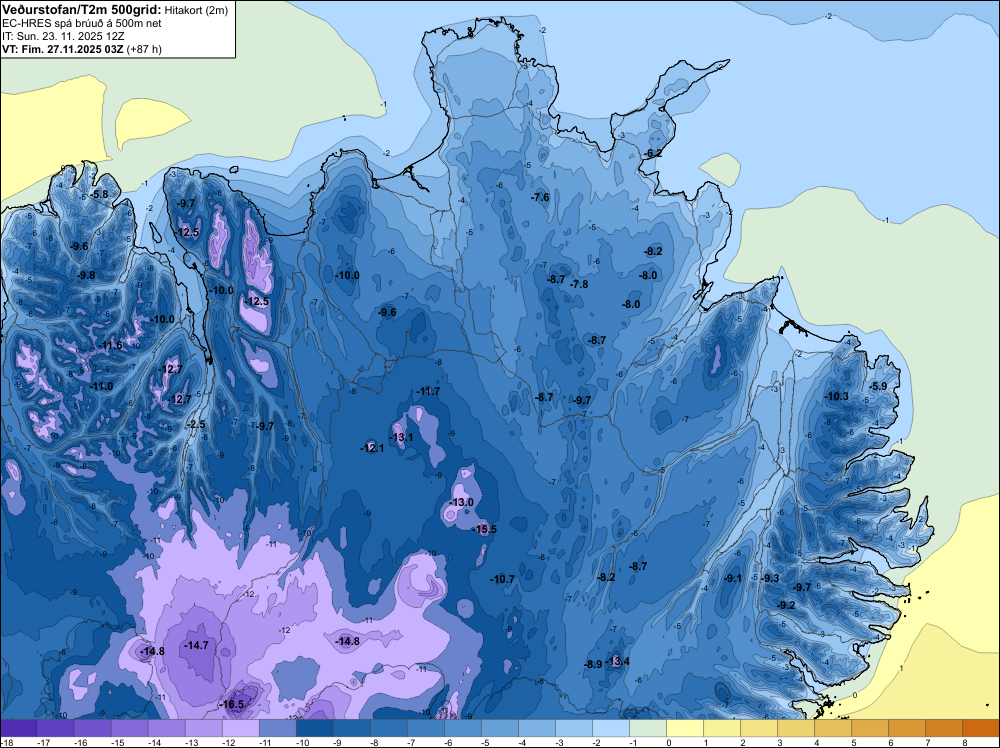Click the -11.6 temperature label
Image resolution: width=1000 pixels, height=748 pixels.
click(x=110, y=346)
